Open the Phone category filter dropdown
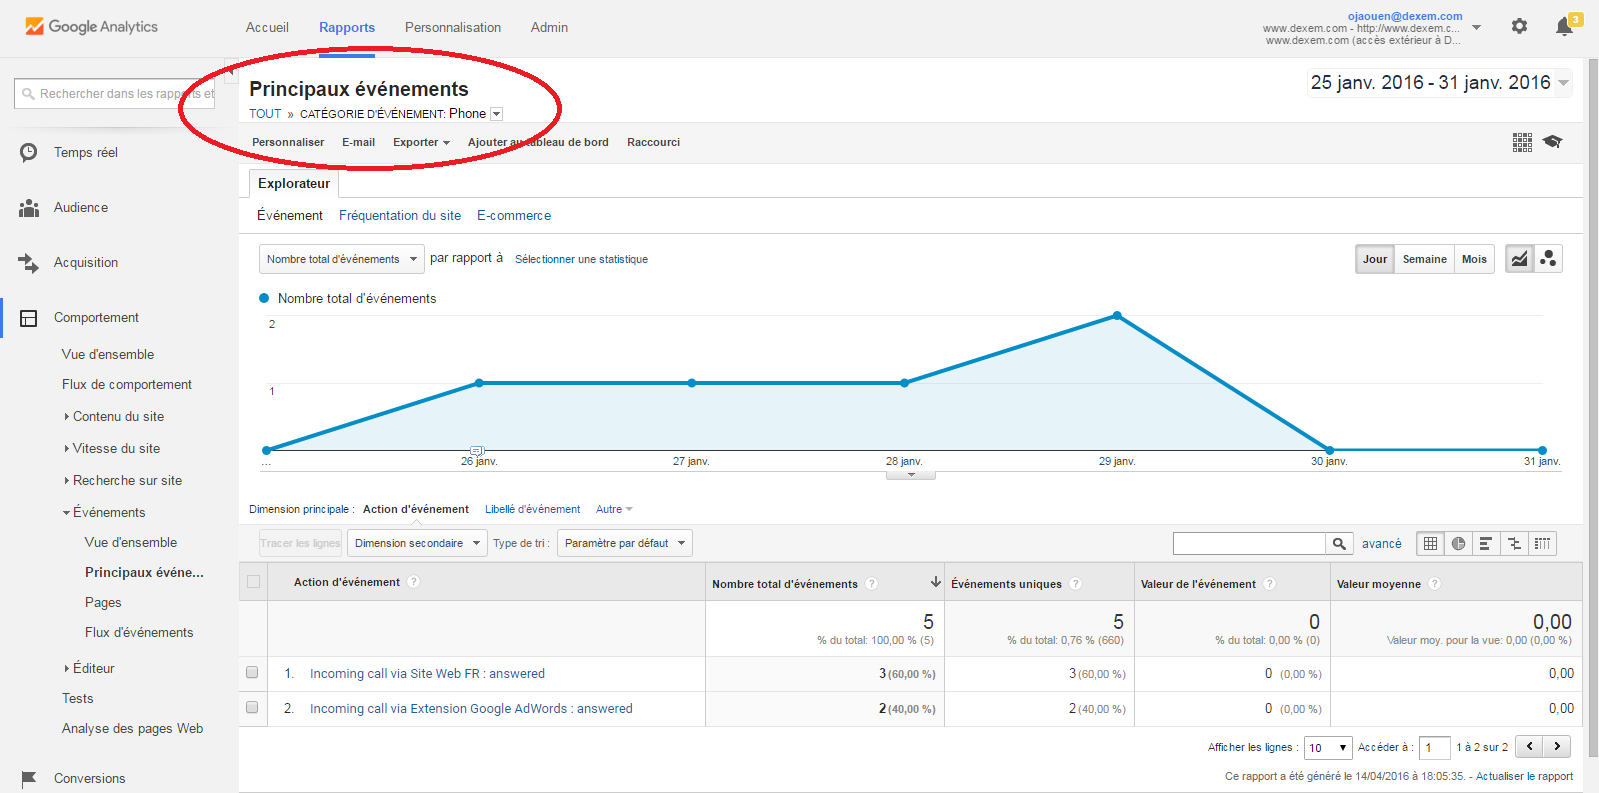Viewport: 1599px width, 793px height. pyautogui.click(x=497, y=114)
